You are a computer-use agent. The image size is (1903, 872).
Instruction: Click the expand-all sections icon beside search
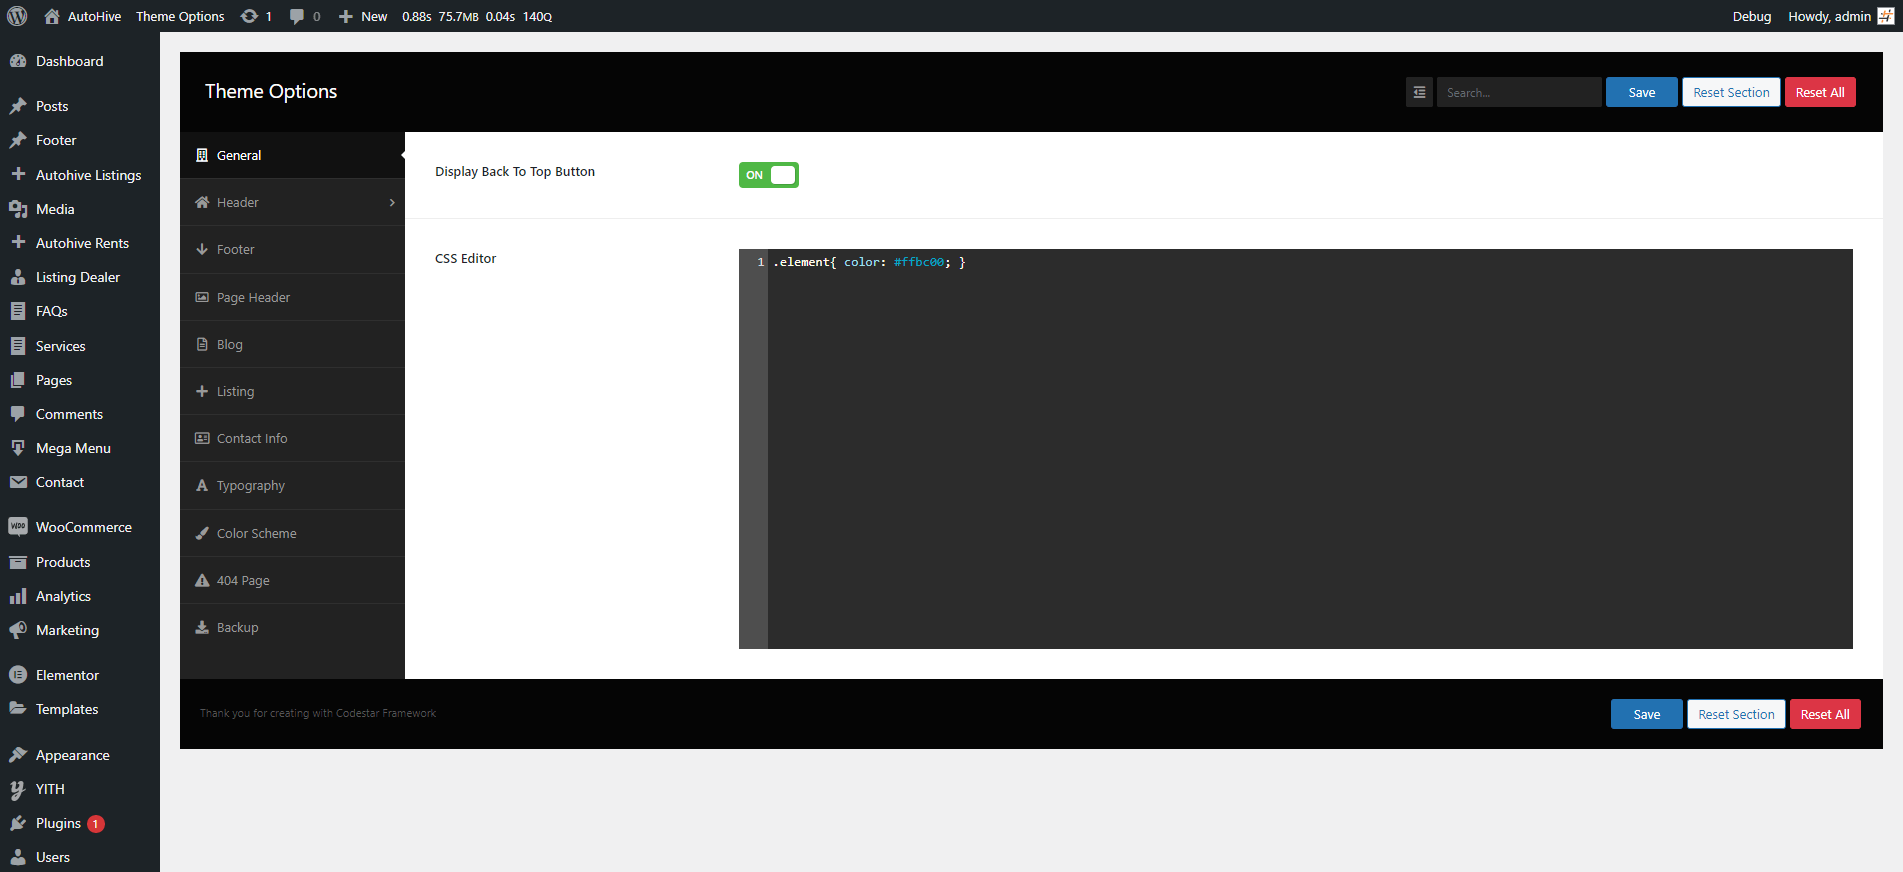point(1419,92)
